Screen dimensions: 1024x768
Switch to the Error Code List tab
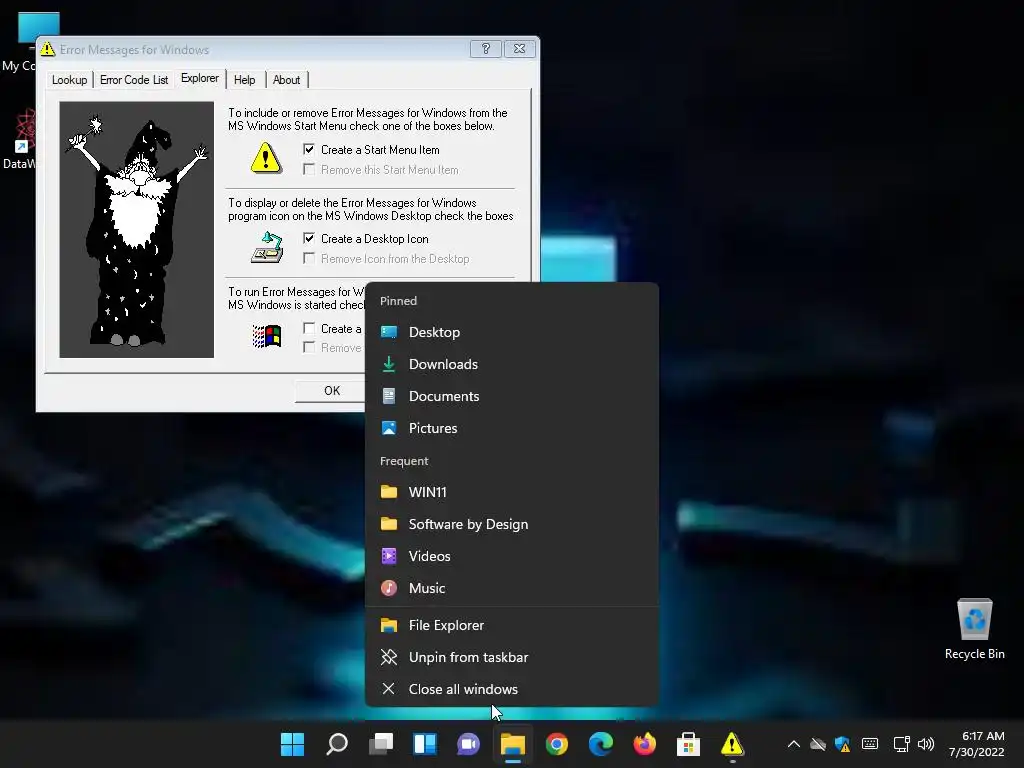(134, 80)
